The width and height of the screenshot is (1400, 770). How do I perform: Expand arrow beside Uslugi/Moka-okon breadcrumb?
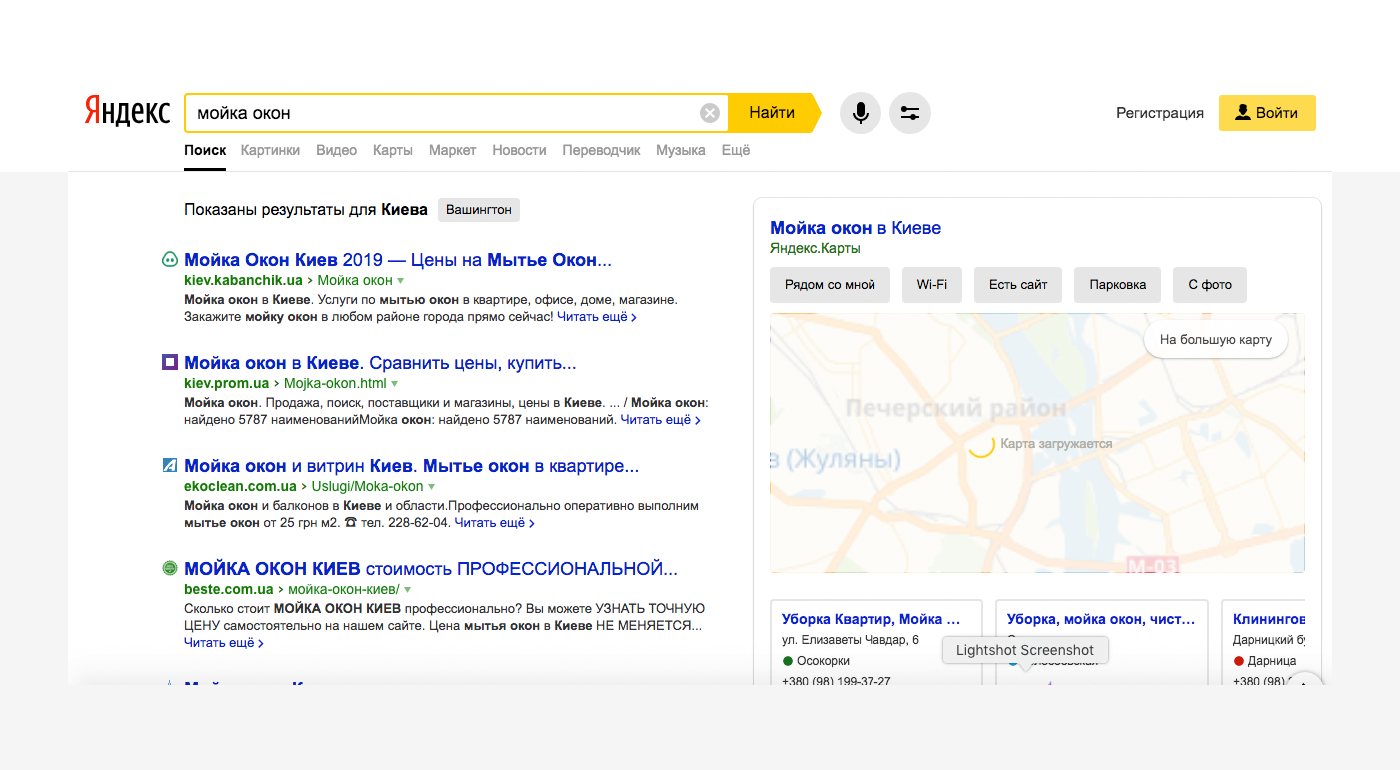(x=432, y=487)
